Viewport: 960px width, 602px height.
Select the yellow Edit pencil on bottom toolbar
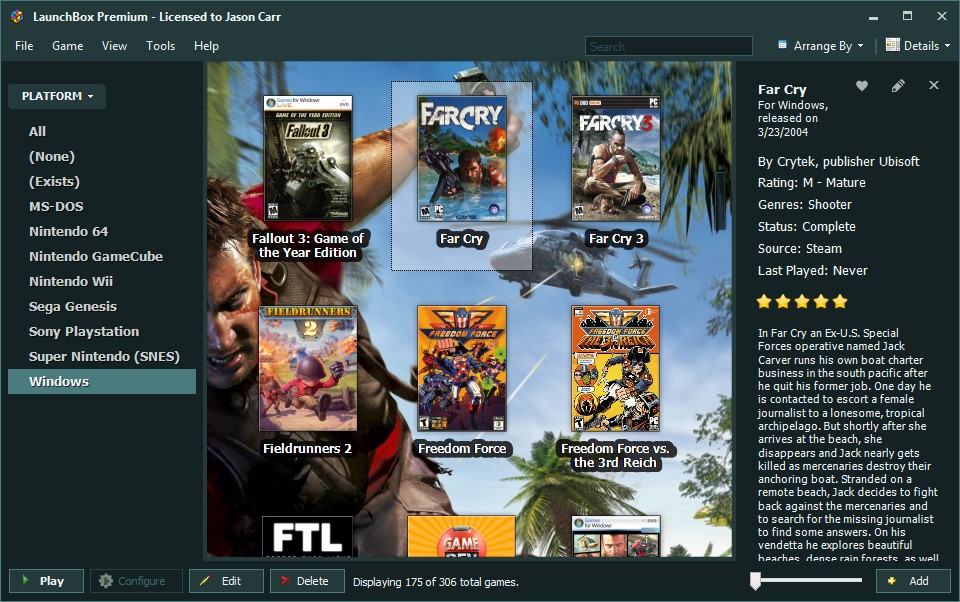coord(207,581)
